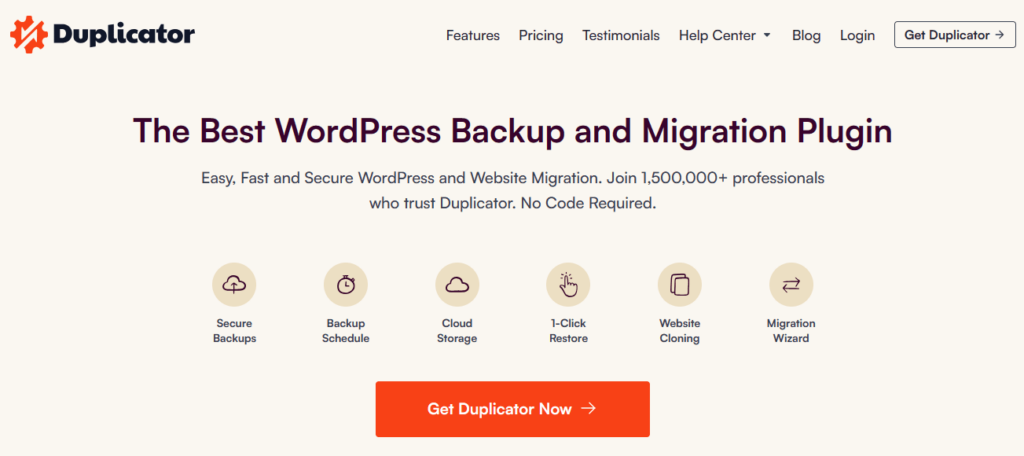1024x456 pixels.
Task: Click the Secure Backups cloud upload icon
Action: 235,285
